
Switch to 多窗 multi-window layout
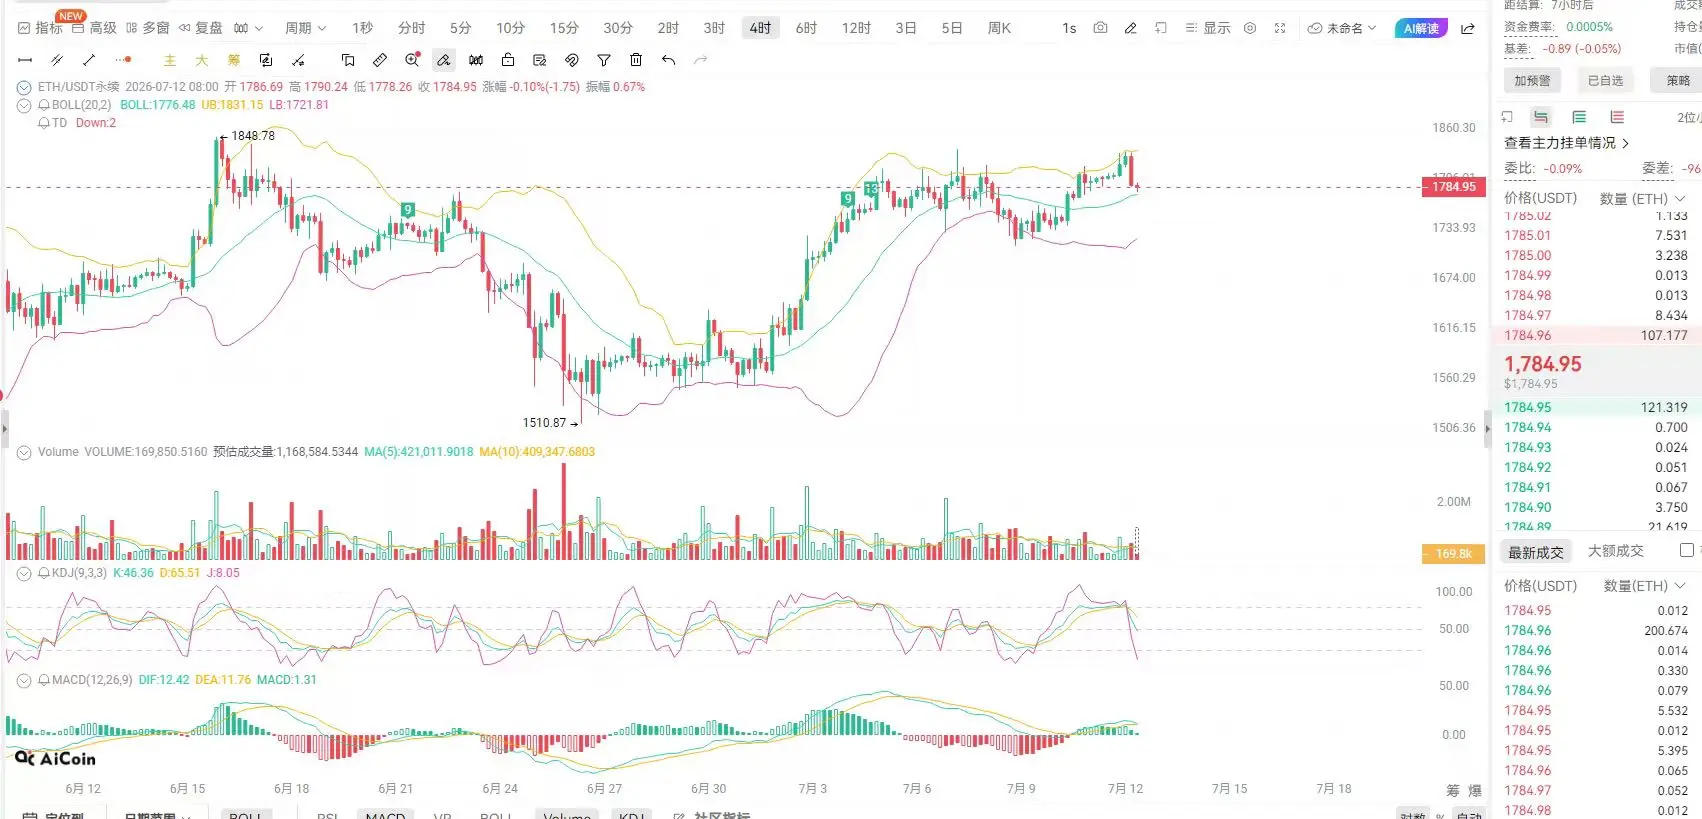(x=148, y=28)
